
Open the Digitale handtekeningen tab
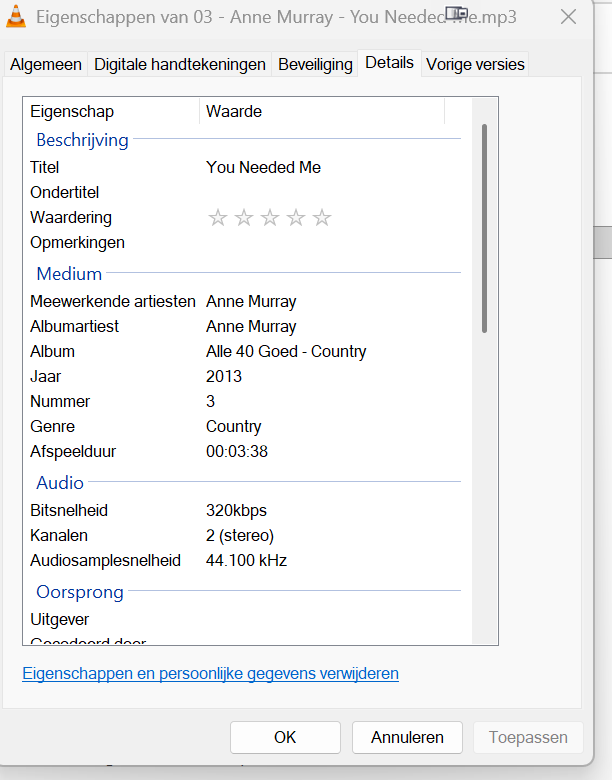pyautogui.click(x=180, y=64)
